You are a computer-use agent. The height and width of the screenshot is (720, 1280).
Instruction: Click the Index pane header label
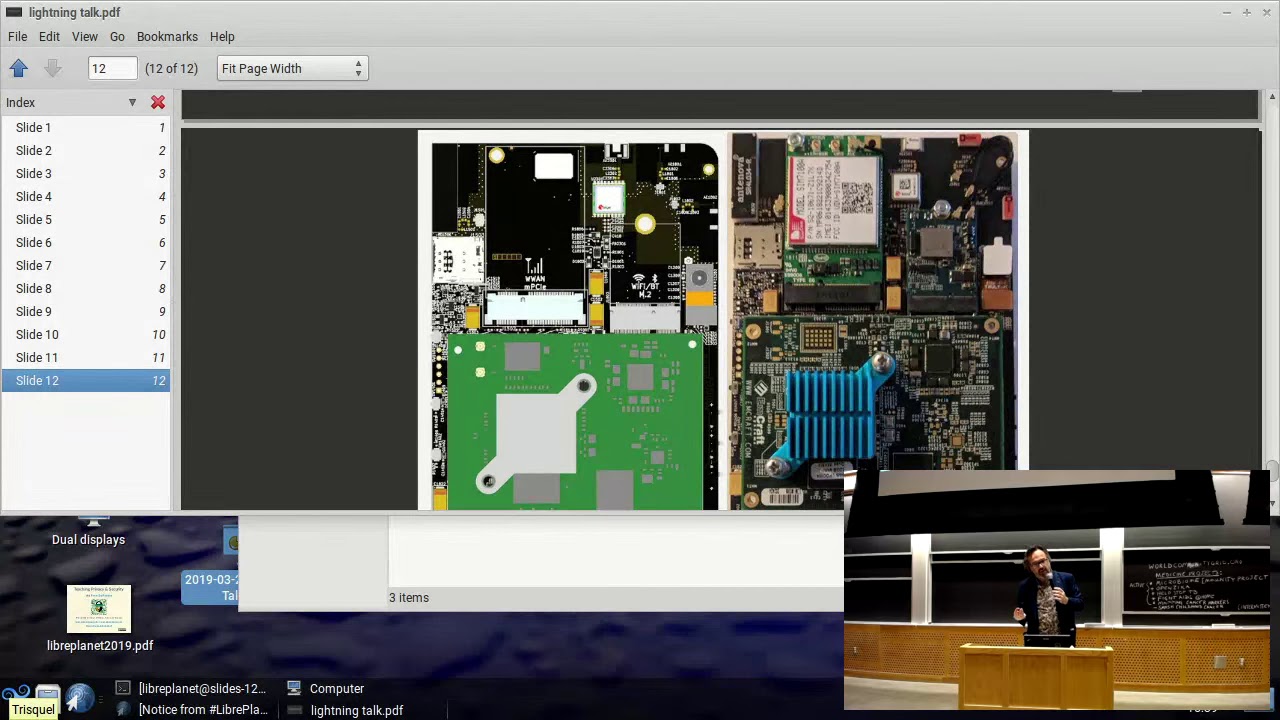[20, 102]
